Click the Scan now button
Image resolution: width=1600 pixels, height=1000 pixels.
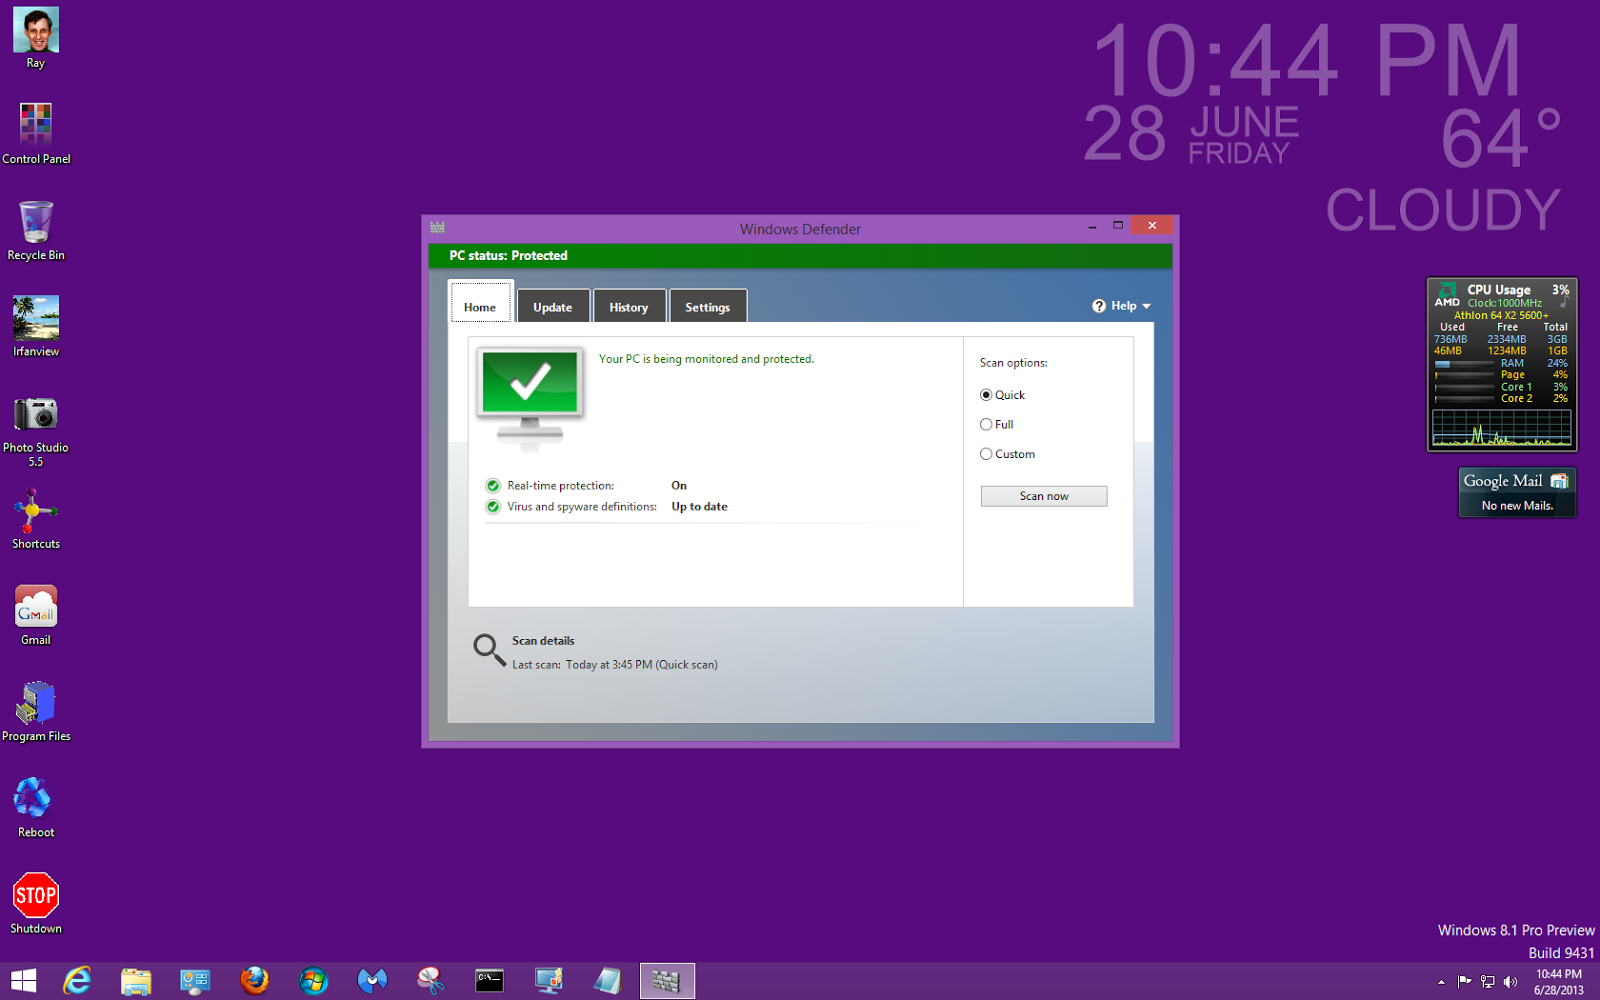[x=1044, y=496]
